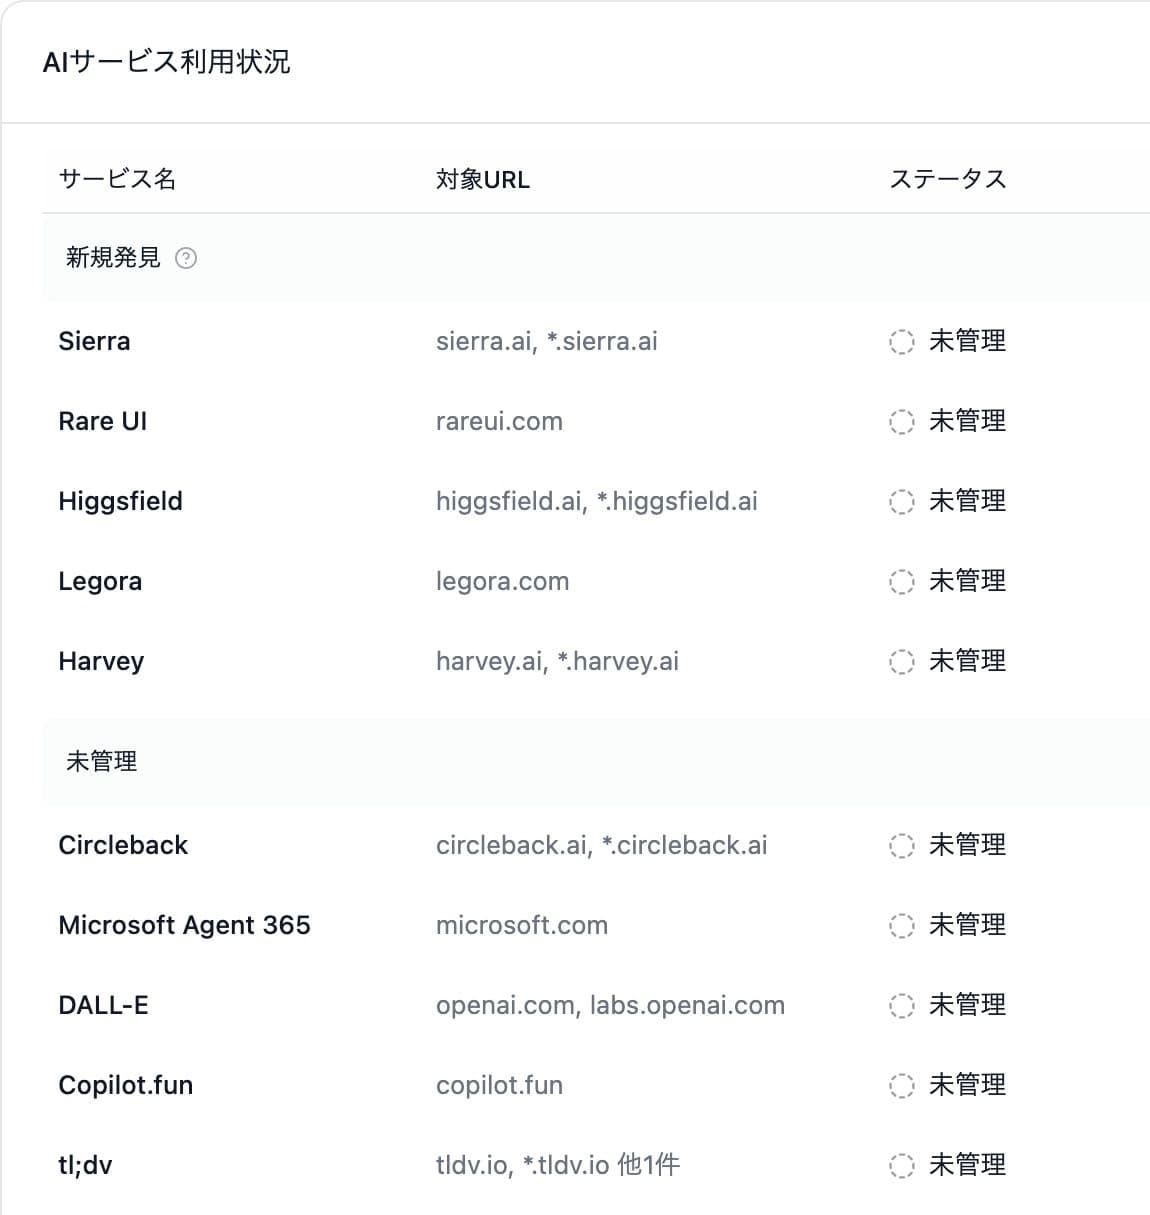
Task: Click 未管理 status text for Microsoft Agent 365
Action: (x=968, y=925)
